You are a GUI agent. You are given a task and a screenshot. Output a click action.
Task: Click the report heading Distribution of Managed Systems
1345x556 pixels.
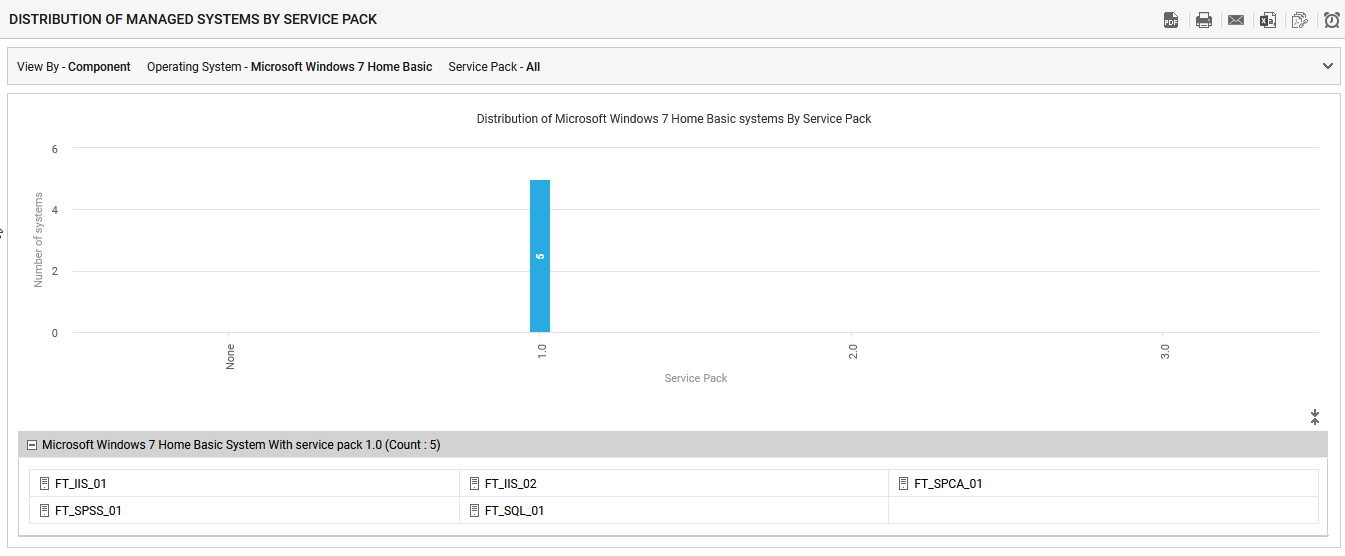tap(193, 20)
